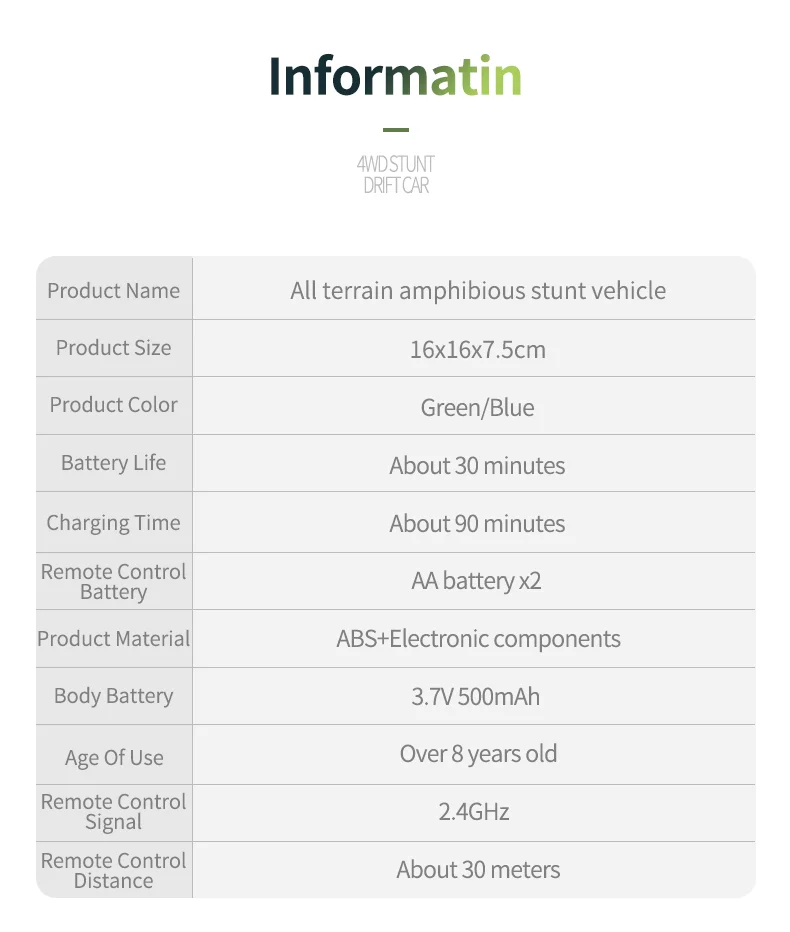Click the small green dash under heading
The width and height of the screenshot is (790, 932).
[x=396, y=130]
